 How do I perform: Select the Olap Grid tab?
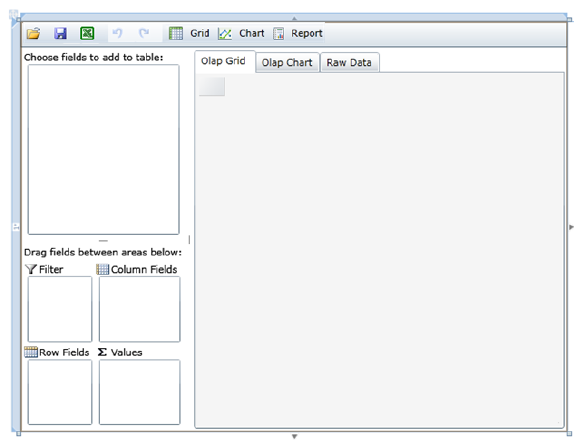(x=223, y=61)
